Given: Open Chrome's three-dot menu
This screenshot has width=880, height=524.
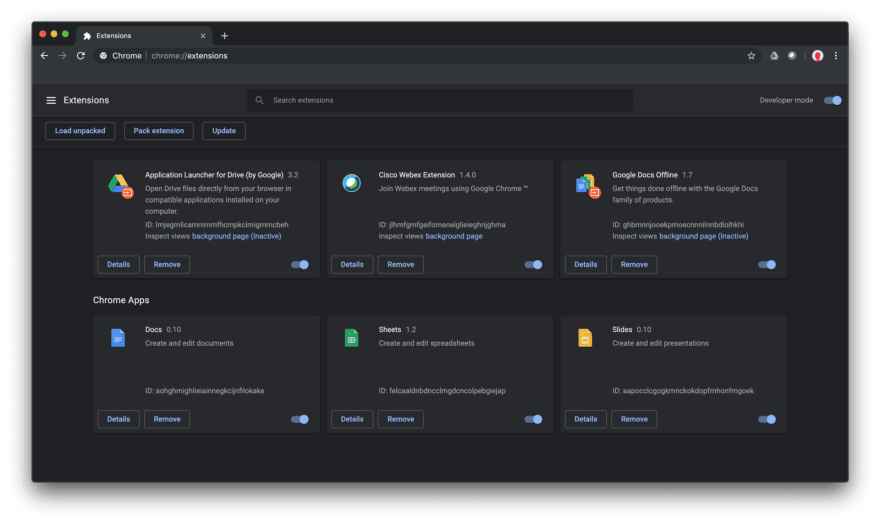Looking at the screenshot, I should click(x=836, y=56).
